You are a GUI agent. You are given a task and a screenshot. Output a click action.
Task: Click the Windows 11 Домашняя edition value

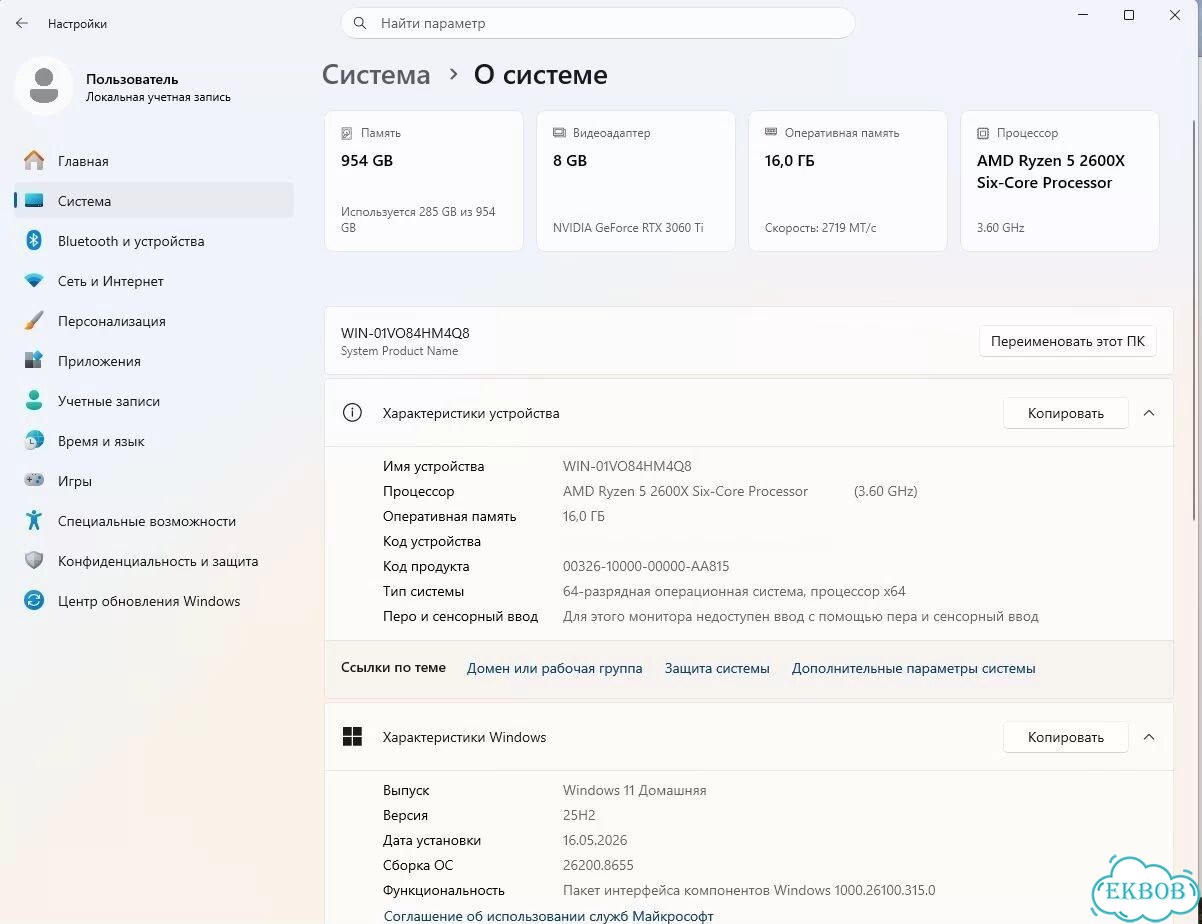pos(635,790)
